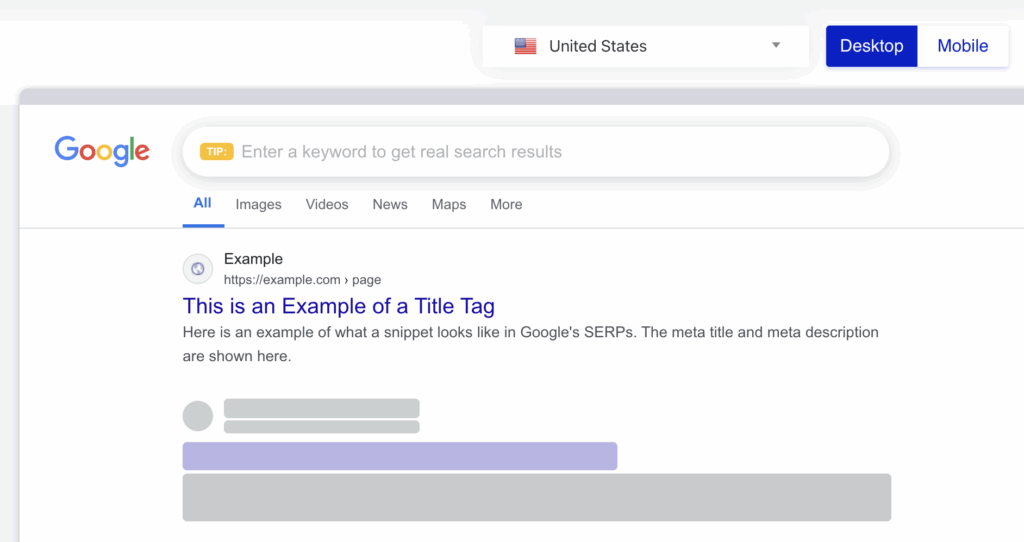The image size is (1024, 542).
Task: Click the United States flag icon
Action: click(525, 46)
